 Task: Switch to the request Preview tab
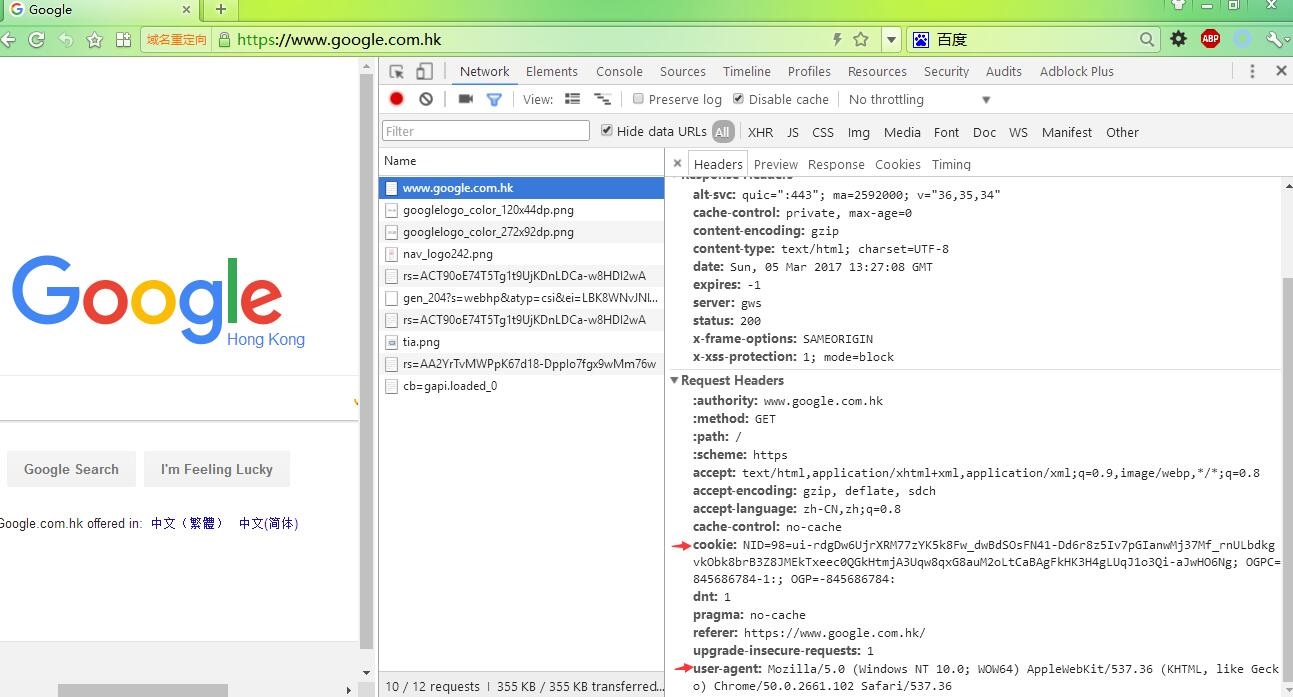pos(776,164)
